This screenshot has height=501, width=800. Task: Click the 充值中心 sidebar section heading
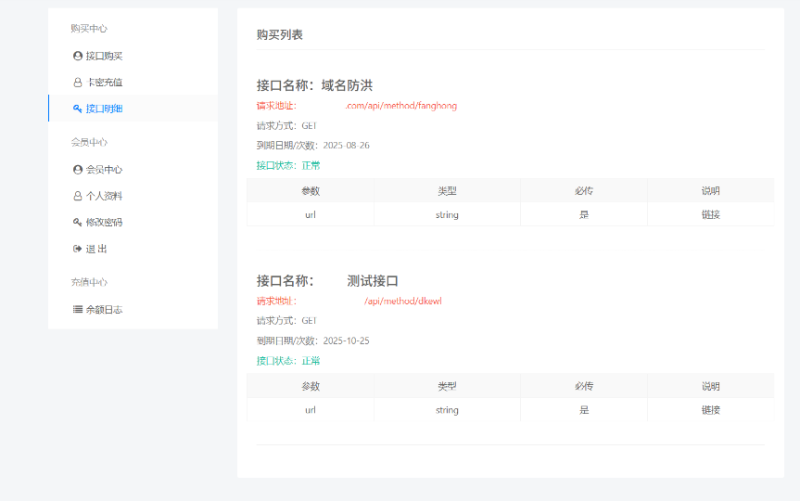coord(89,282)
